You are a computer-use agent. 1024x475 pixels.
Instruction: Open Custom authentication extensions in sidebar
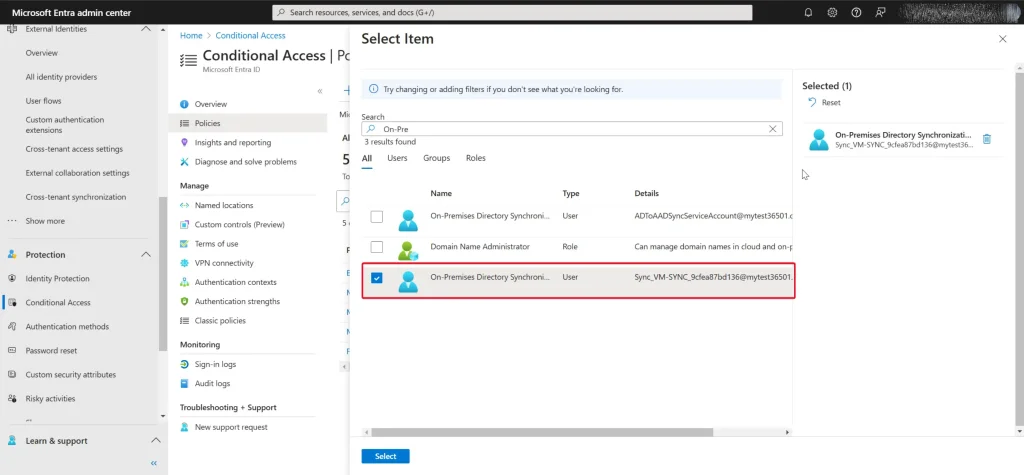65,125
